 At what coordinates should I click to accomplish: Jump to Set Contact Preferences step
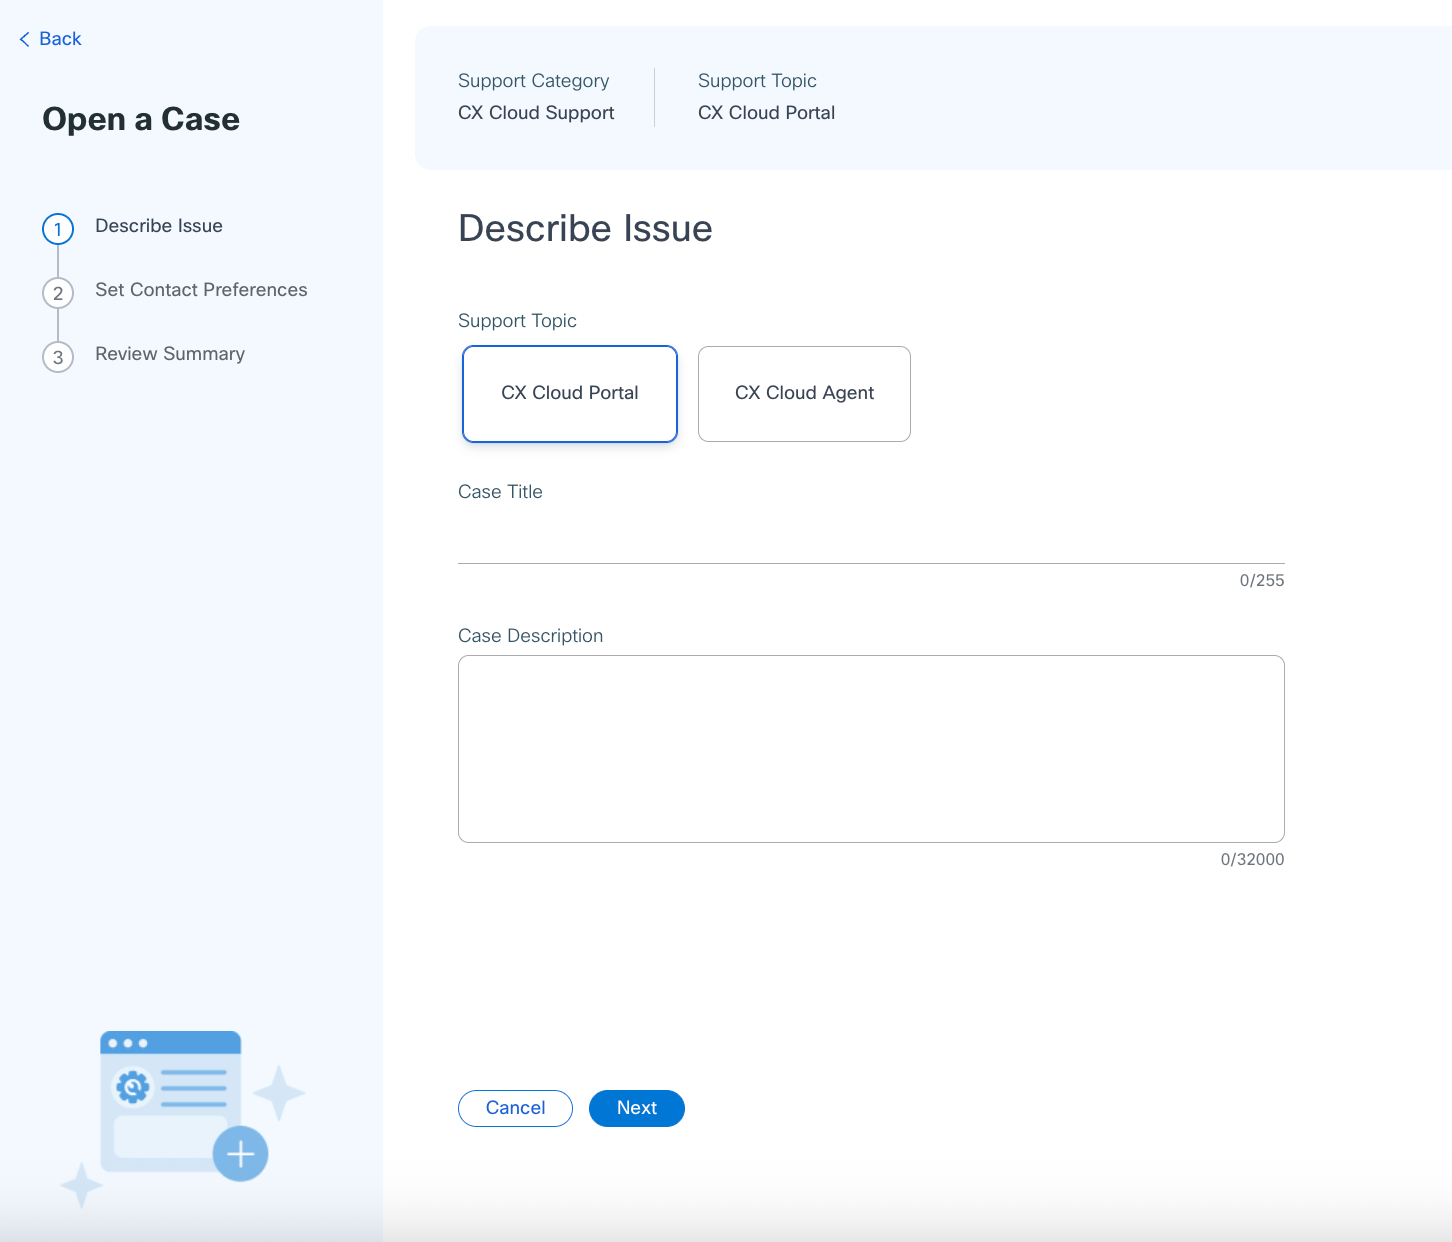[x=201, y=290]
